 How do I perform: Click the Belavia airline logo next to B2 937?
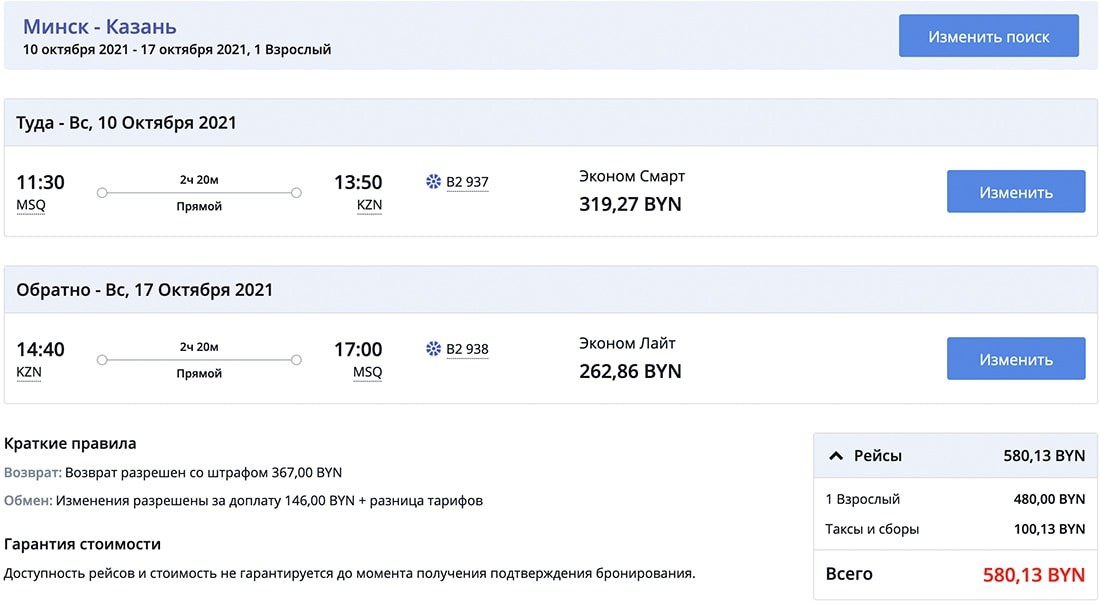tap(433, 182)
